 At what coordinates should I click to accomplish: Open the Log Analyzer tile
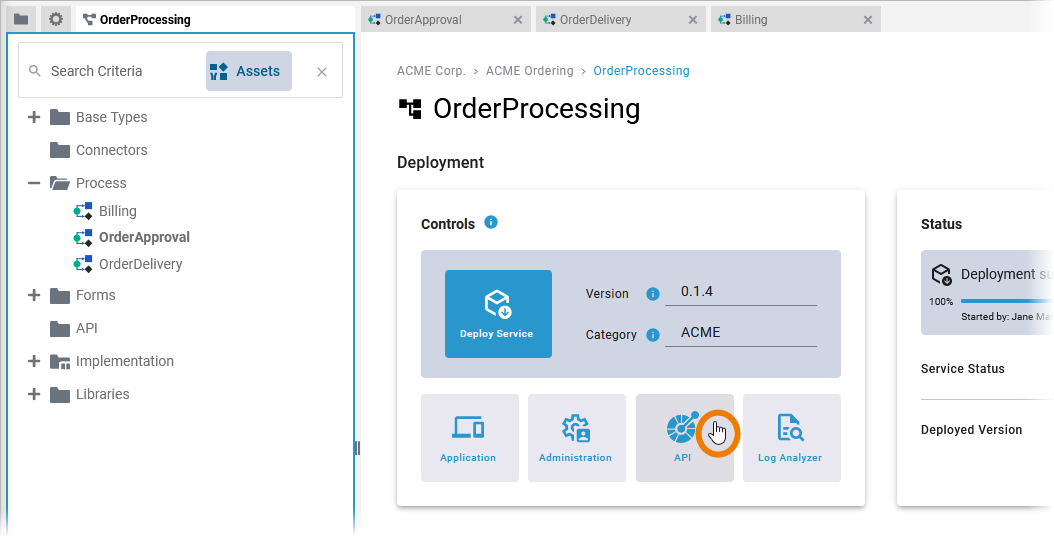tap(791, 438)
